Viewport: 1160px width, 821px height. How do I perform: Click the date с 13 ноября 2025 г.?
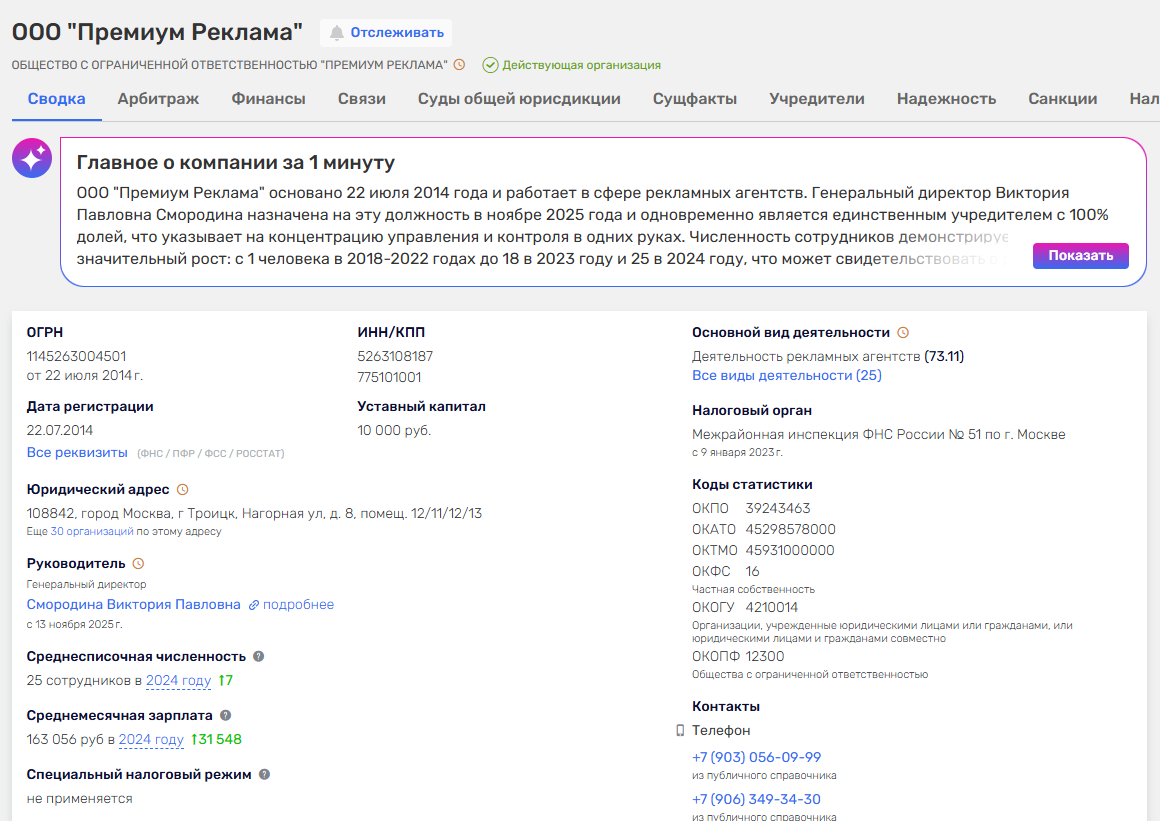(x=74, y=624)
